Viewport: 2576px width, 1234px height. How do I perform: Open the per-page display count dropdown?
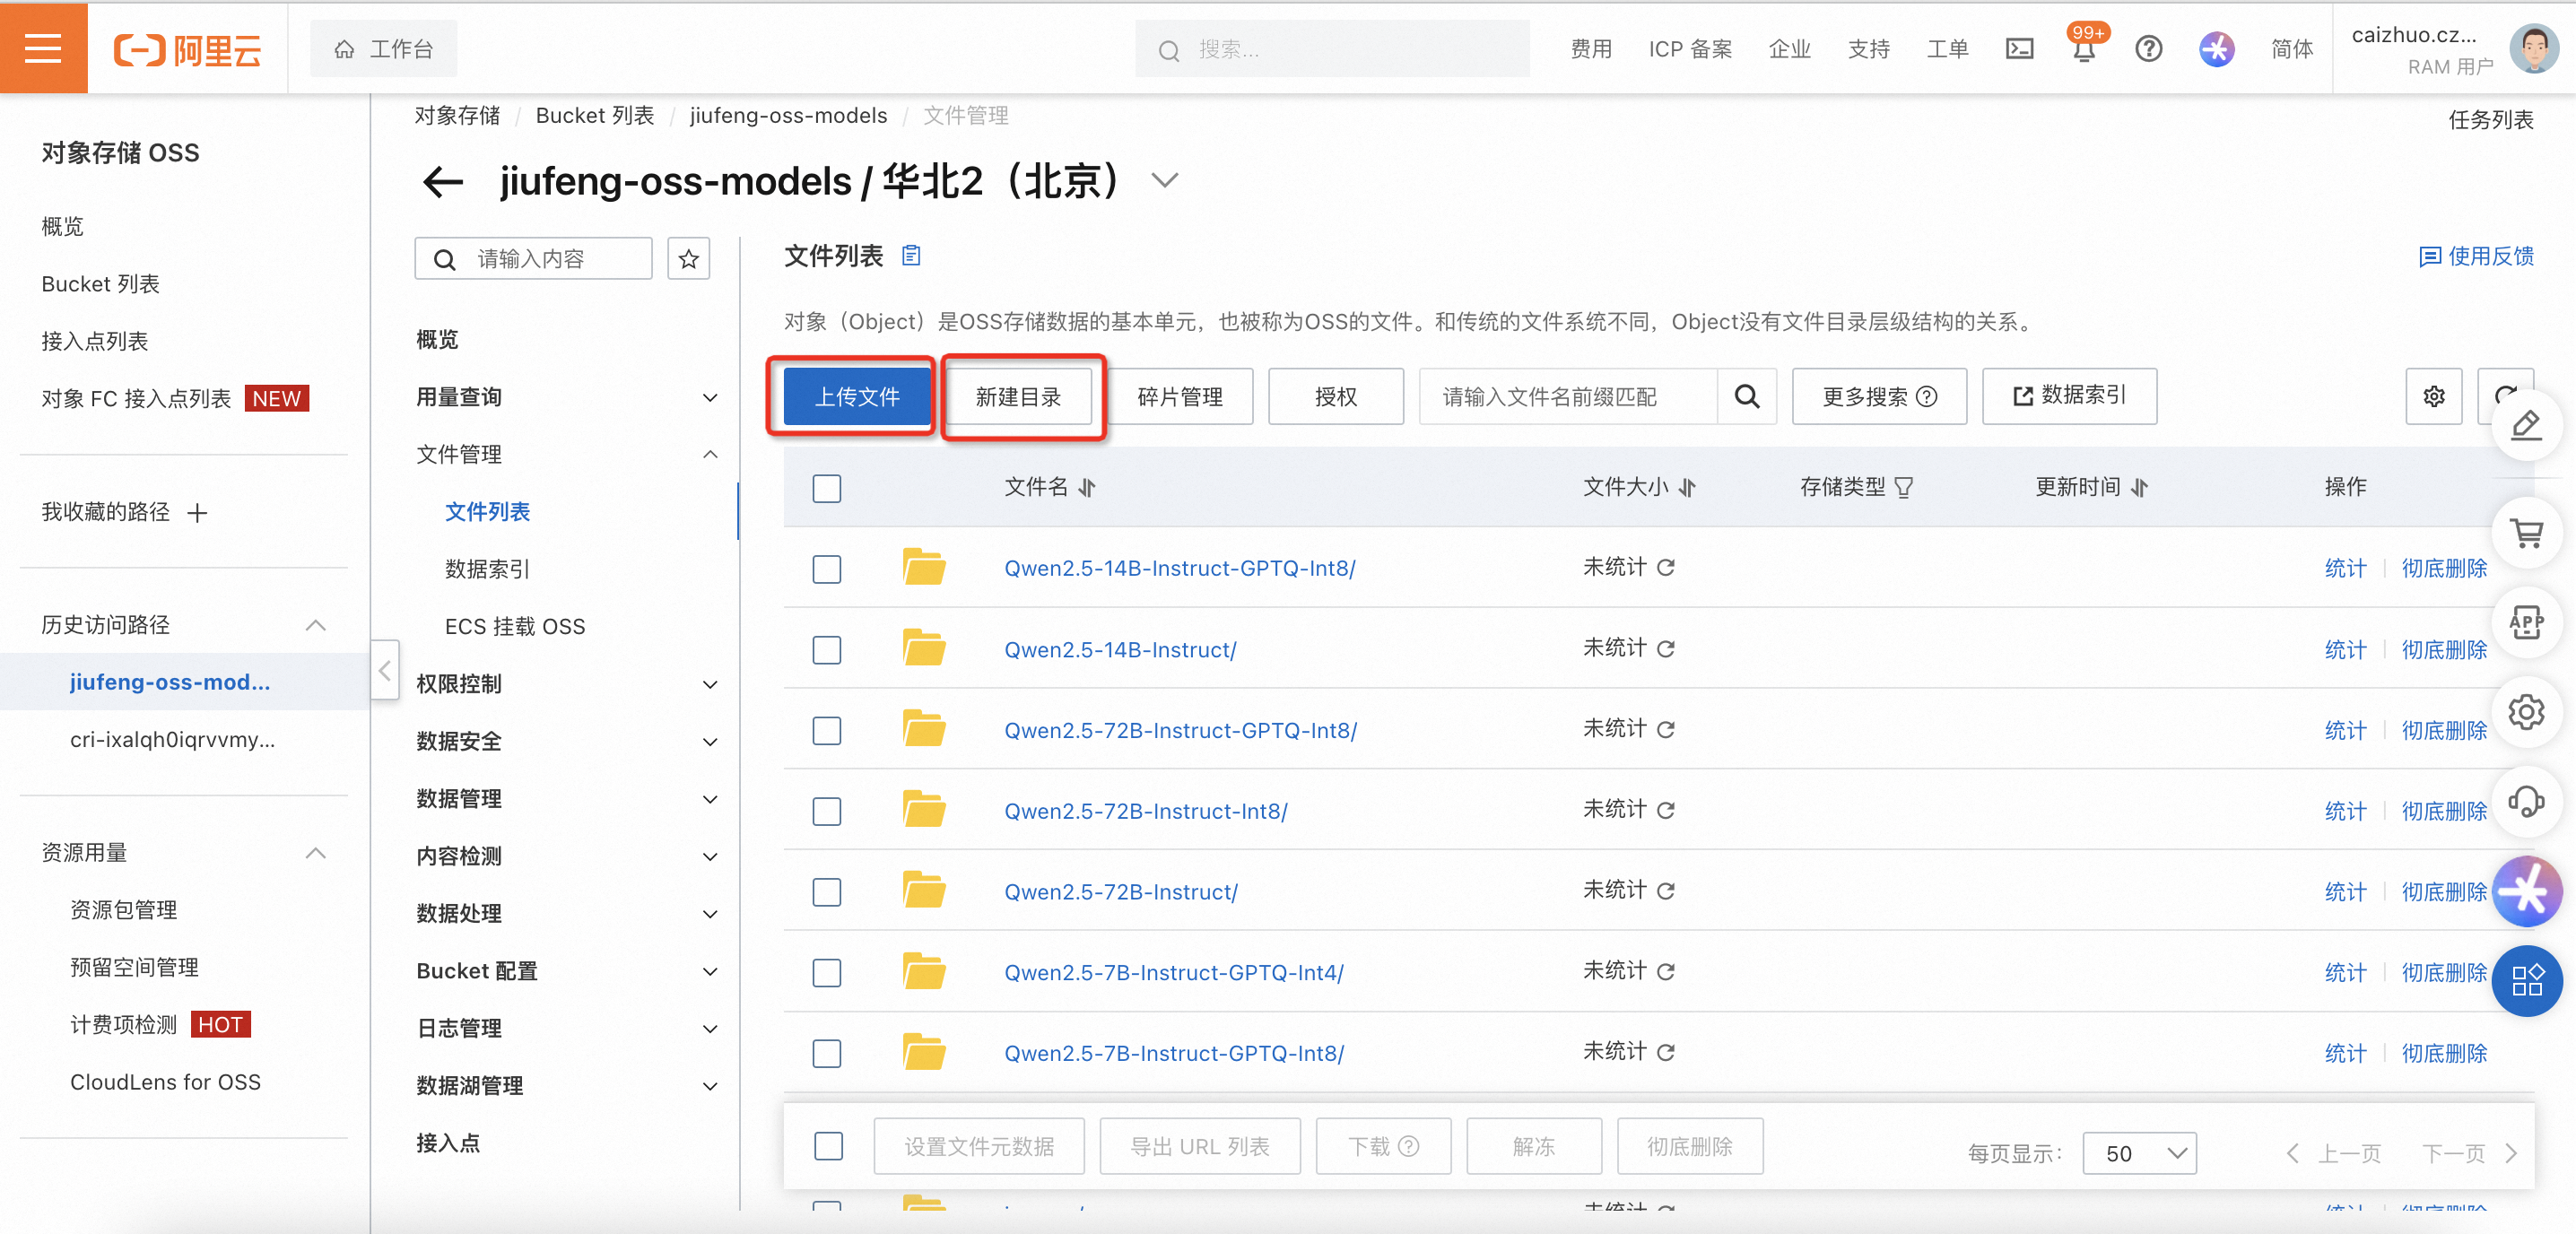(2139, 1153)
